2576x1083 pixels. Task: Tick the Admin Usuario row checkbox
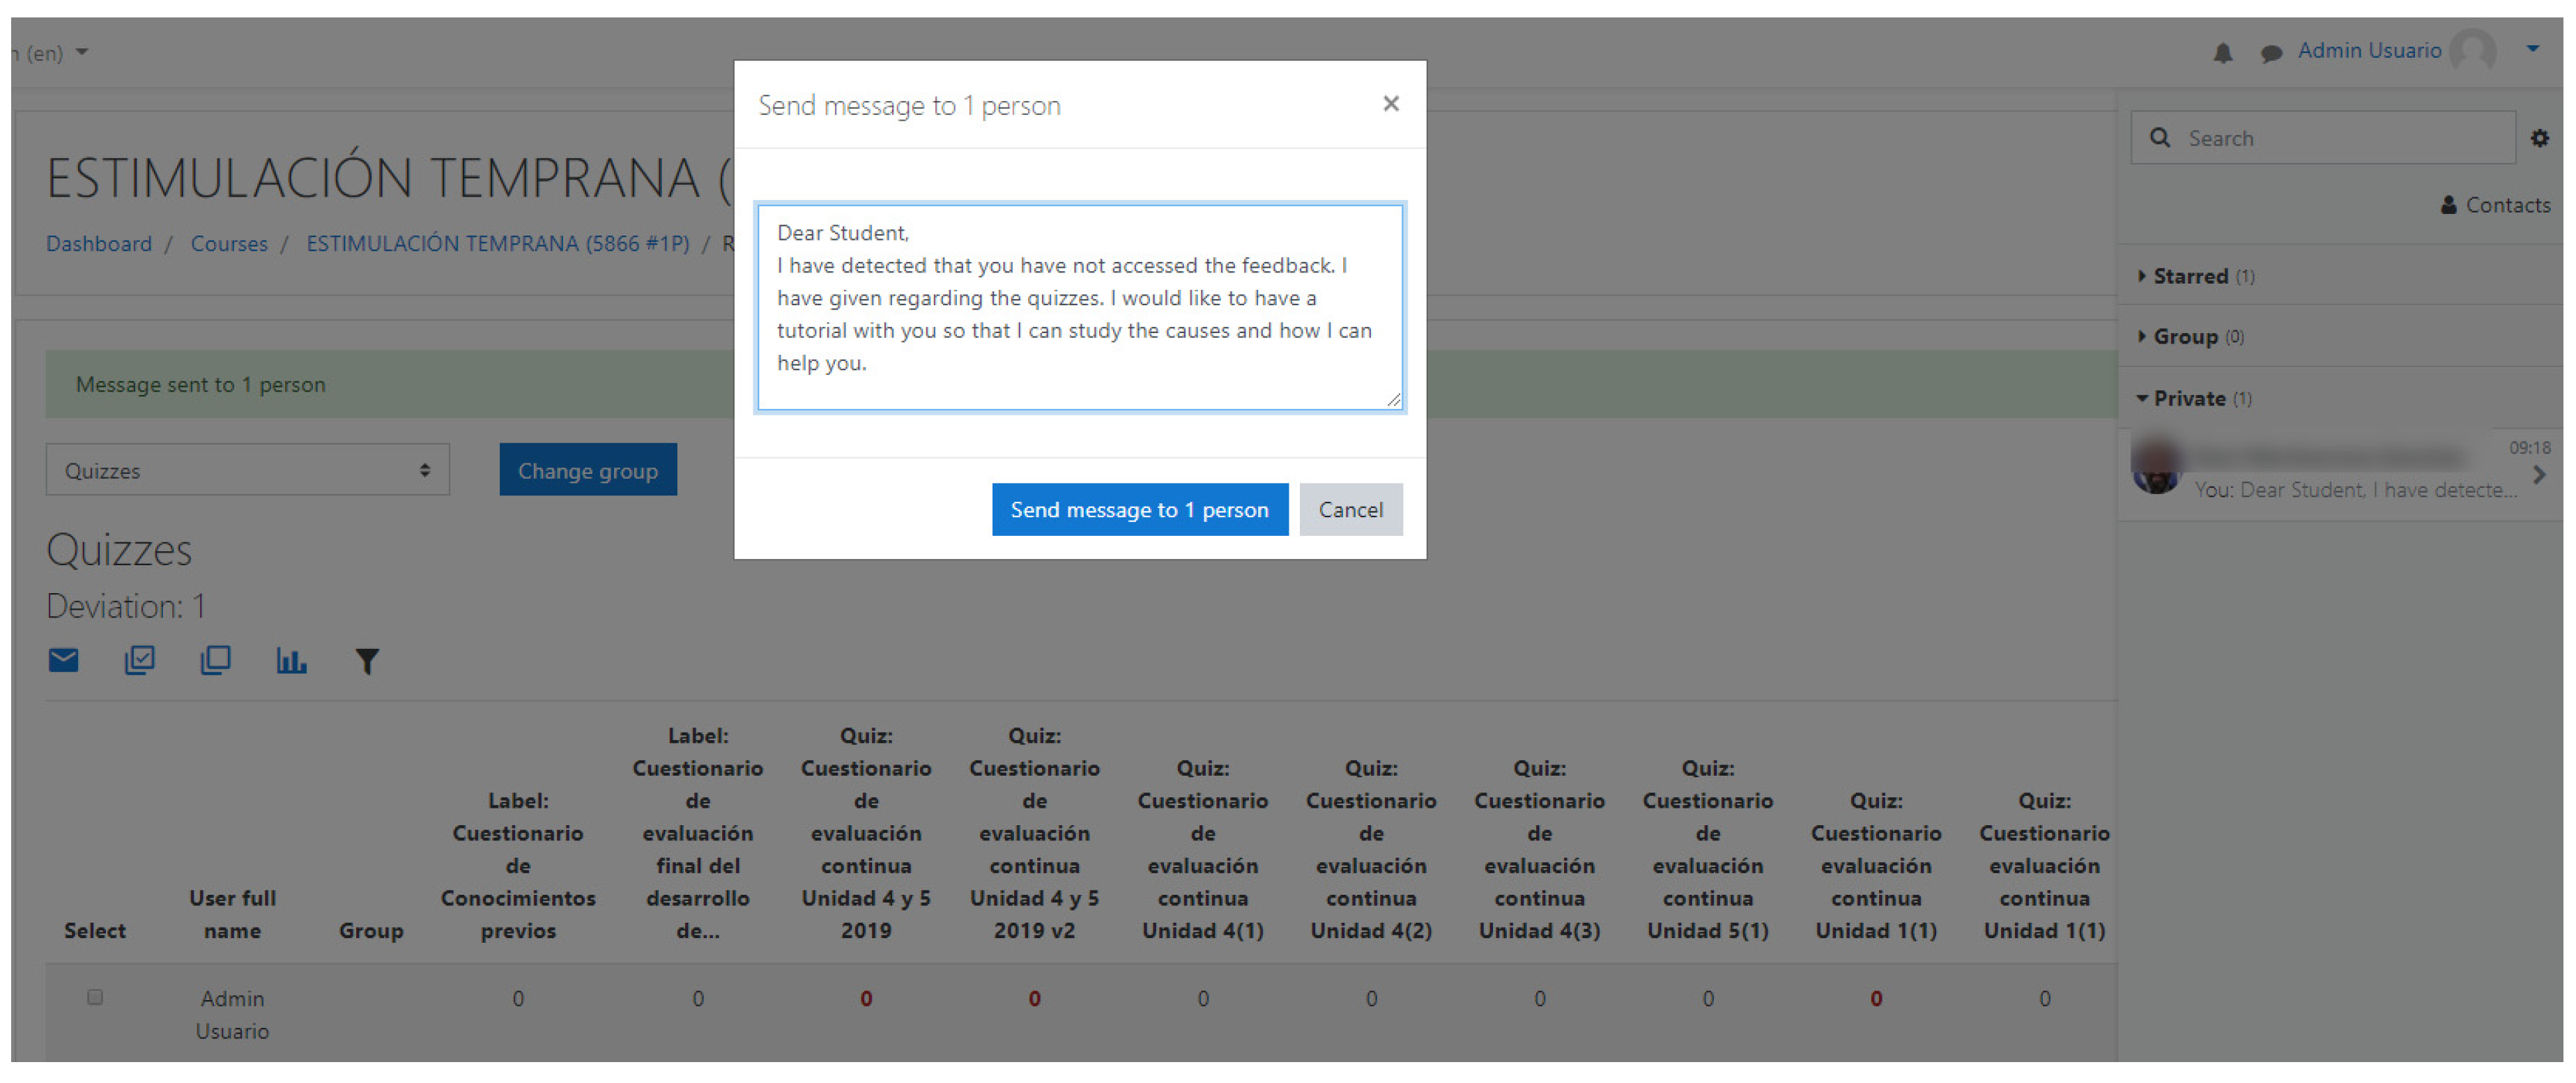[95, 997]
